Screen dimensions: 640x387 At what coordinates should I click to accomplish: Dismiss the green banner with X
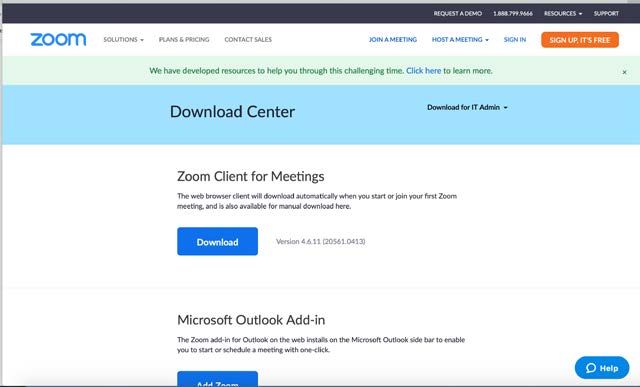pos(624,72)
